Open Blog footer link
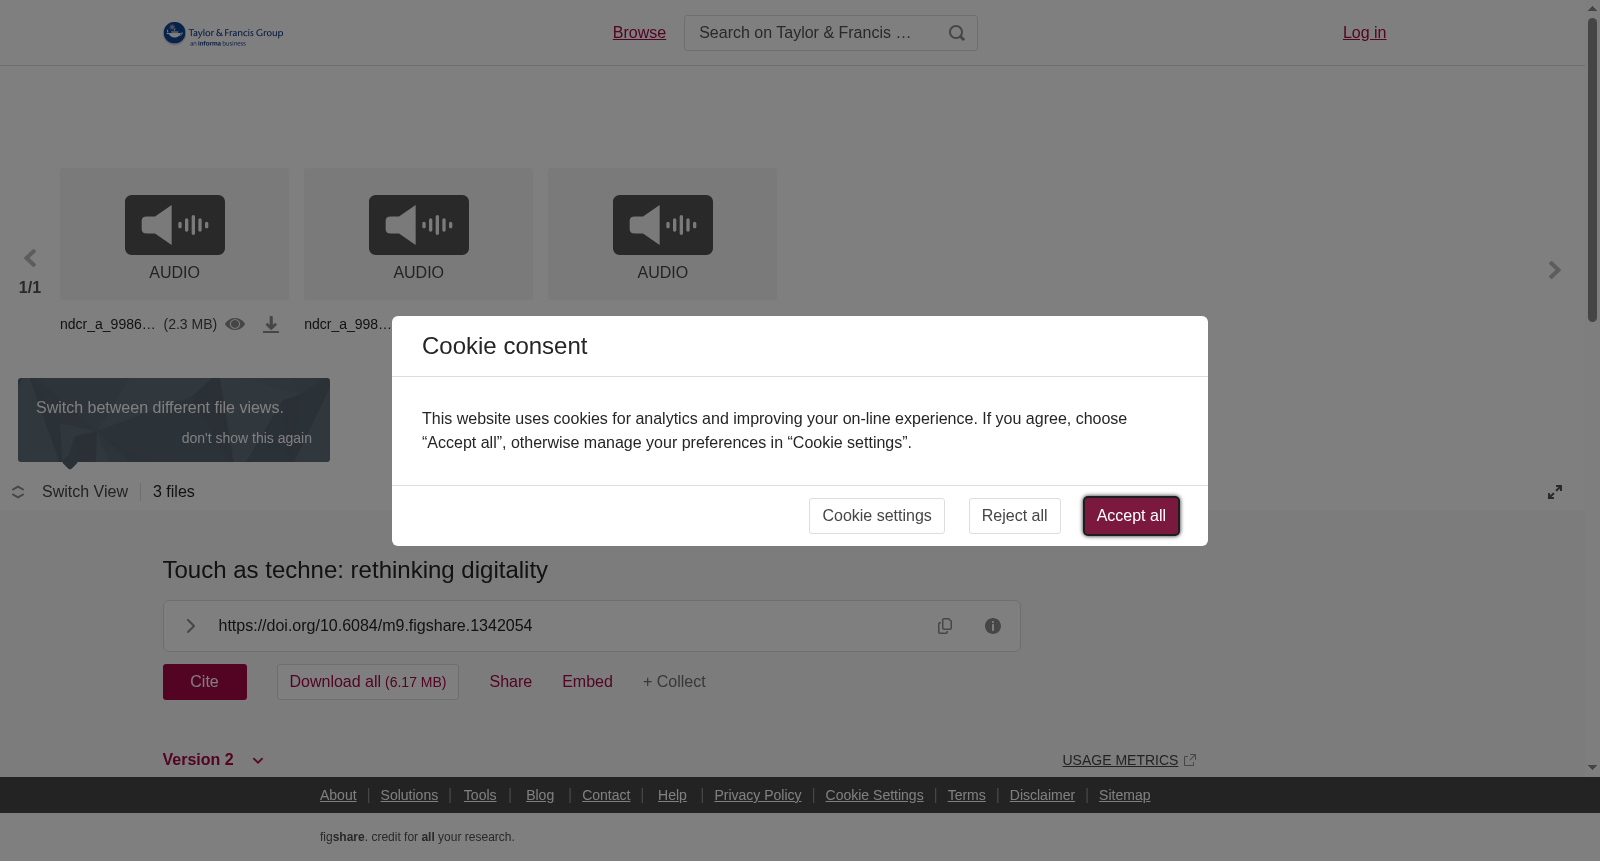 click(x=540, y=795)
